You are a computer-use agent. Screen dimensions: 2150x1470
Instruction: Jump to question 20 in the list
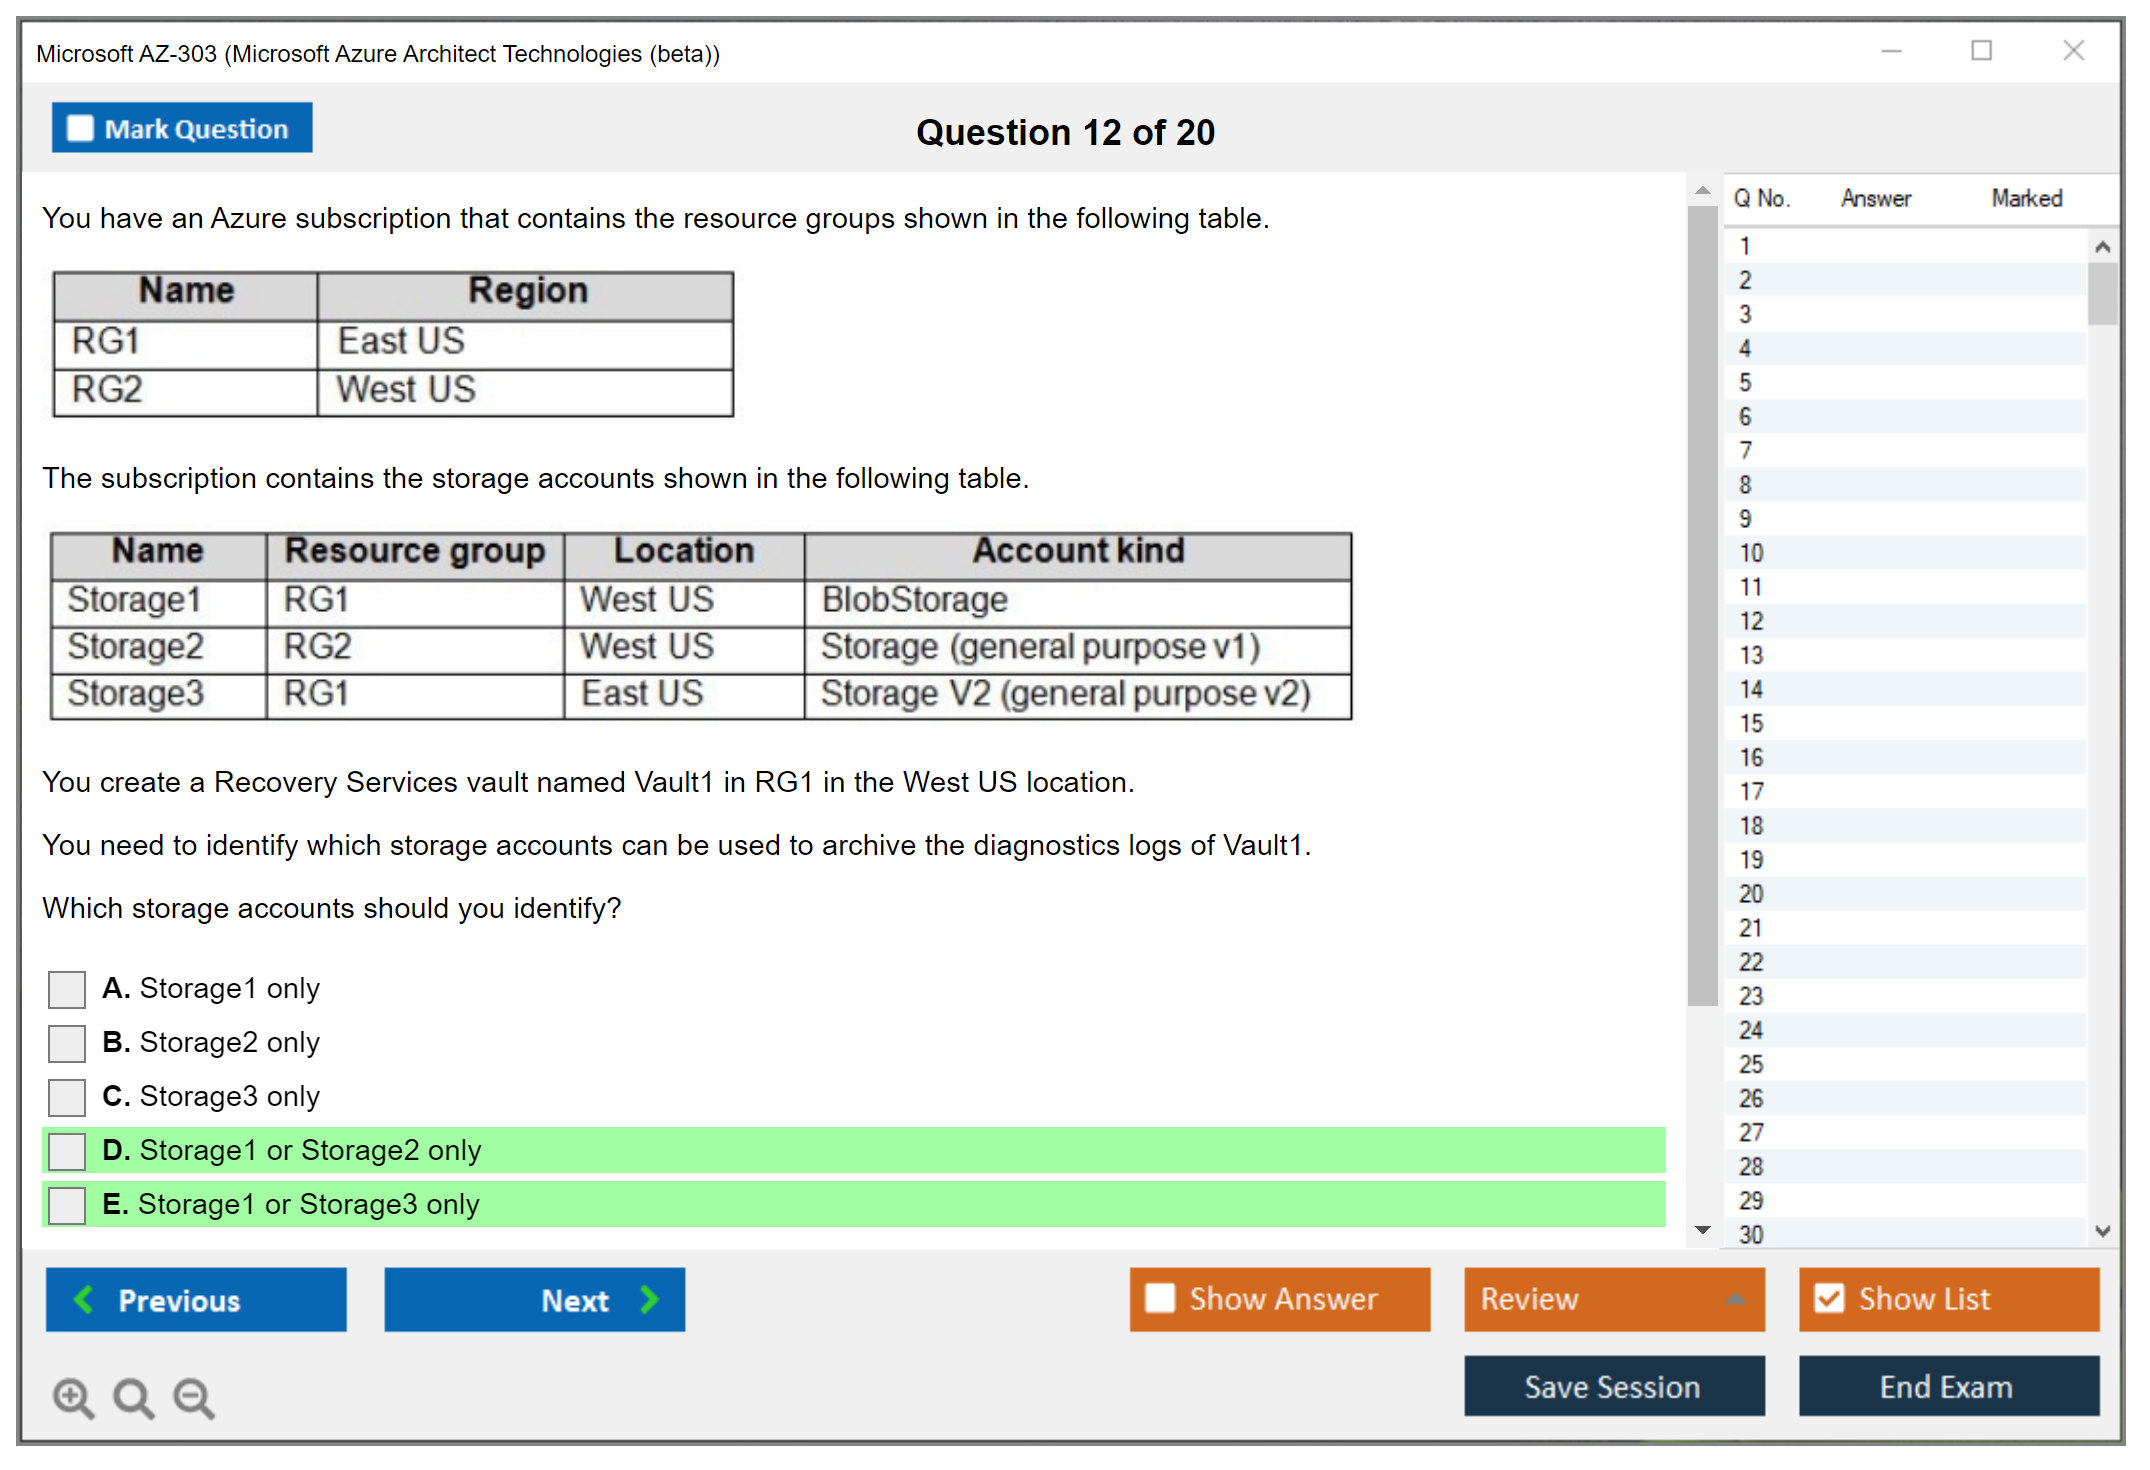[1751, 894]
